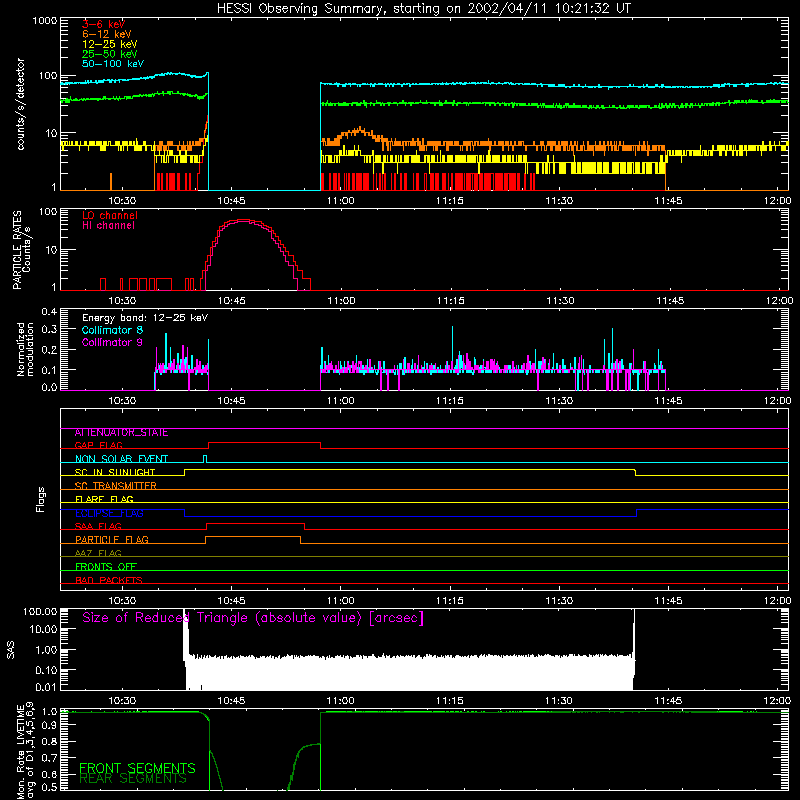Click the 1000 tick on counts axis
This screenshot has height=800, width=800.
click(x=44, y=21)
